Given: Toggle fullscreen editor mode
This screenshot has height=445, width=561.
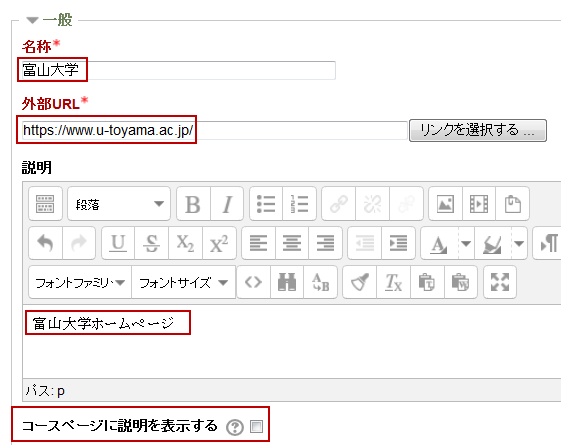Looking at the screenshot, I should coord(500,282).
